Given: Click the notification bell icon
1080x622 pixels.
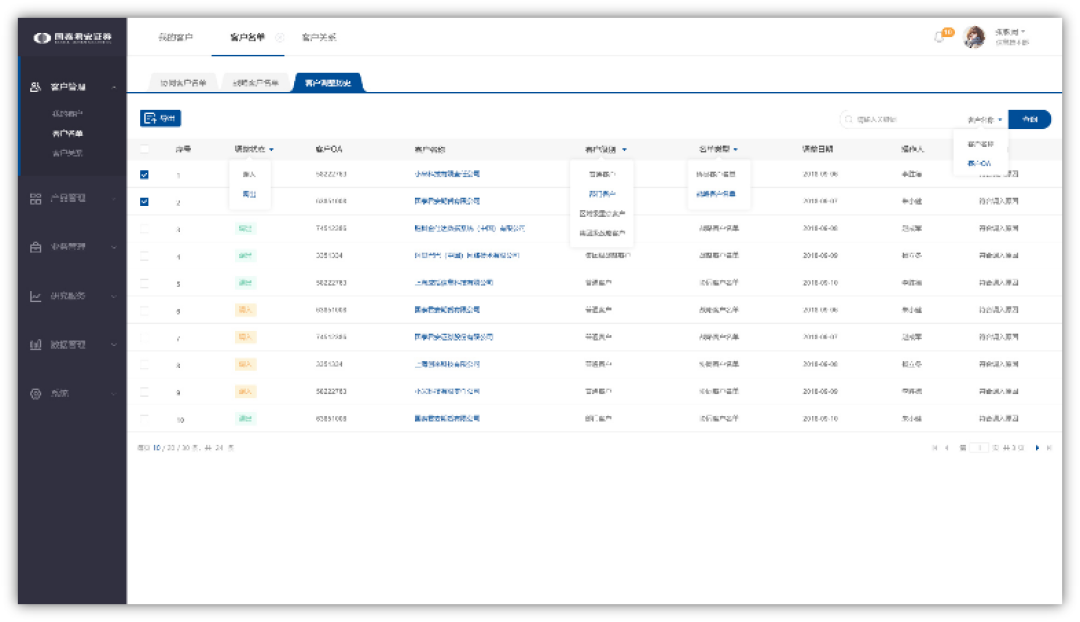Looking at the screenshot, I should [x=938, y=37].
